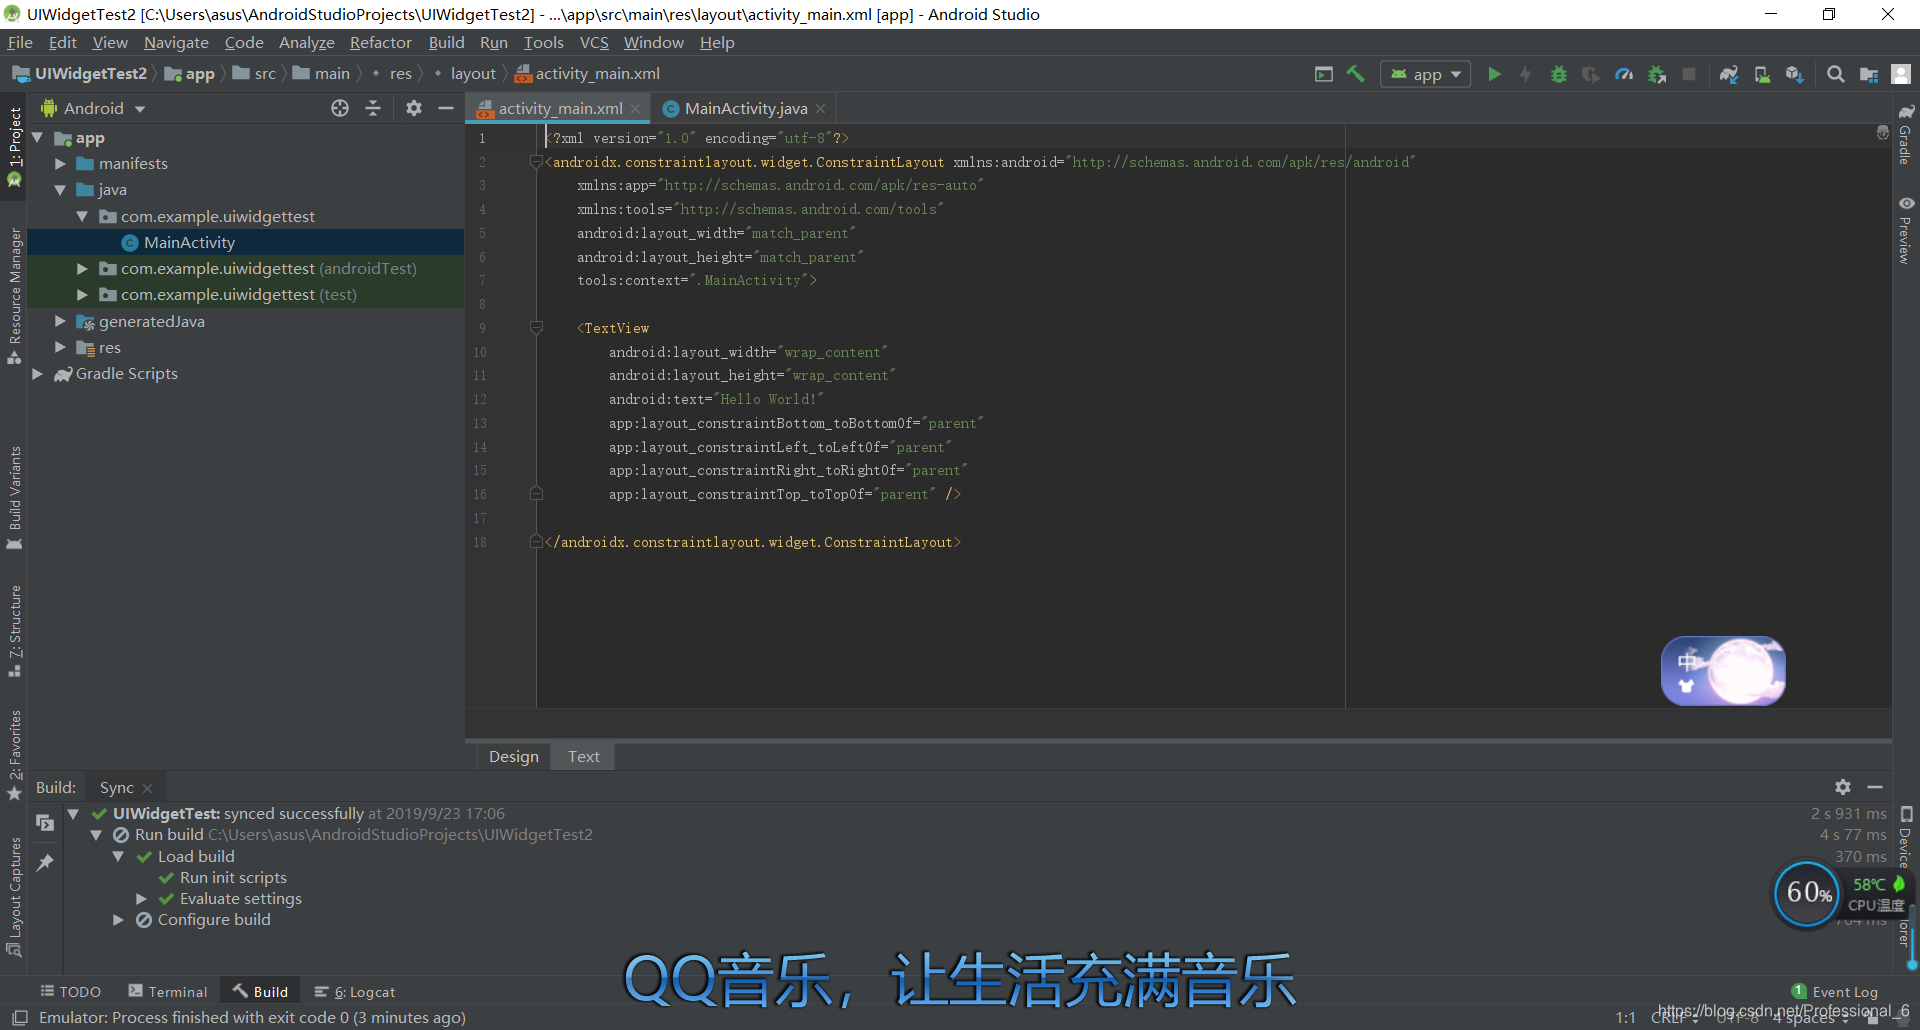Click the toggle view icon in Build panel sidebar
Image resolution: width=1920 pixels, height=1030 pixels.
45,823
